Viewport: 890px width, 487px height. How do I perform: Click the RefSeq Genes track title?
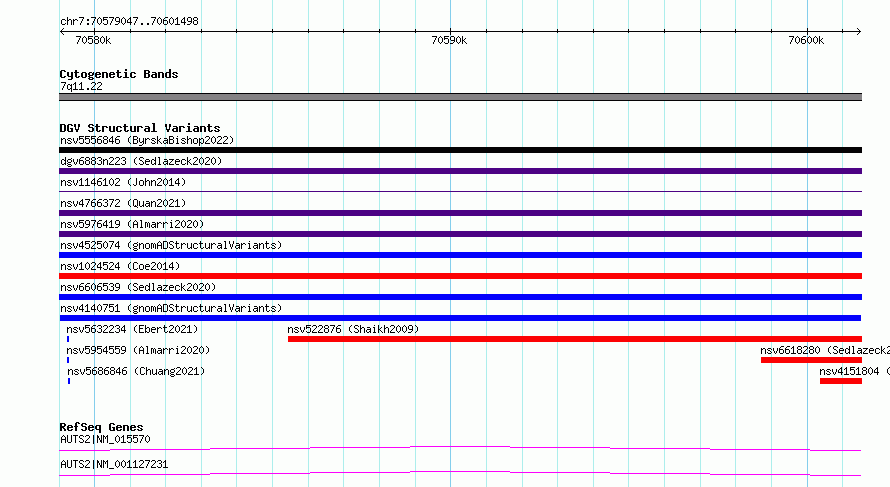click(101, 427)
